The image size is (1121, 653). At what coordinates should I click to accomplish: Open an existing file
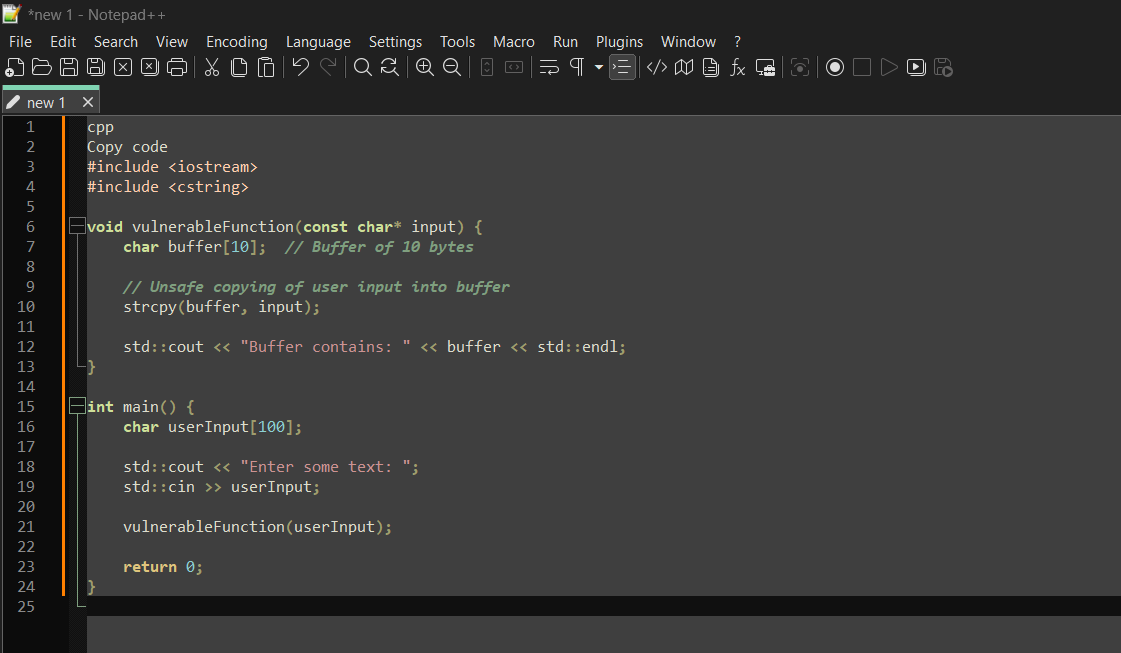[41, 67]
